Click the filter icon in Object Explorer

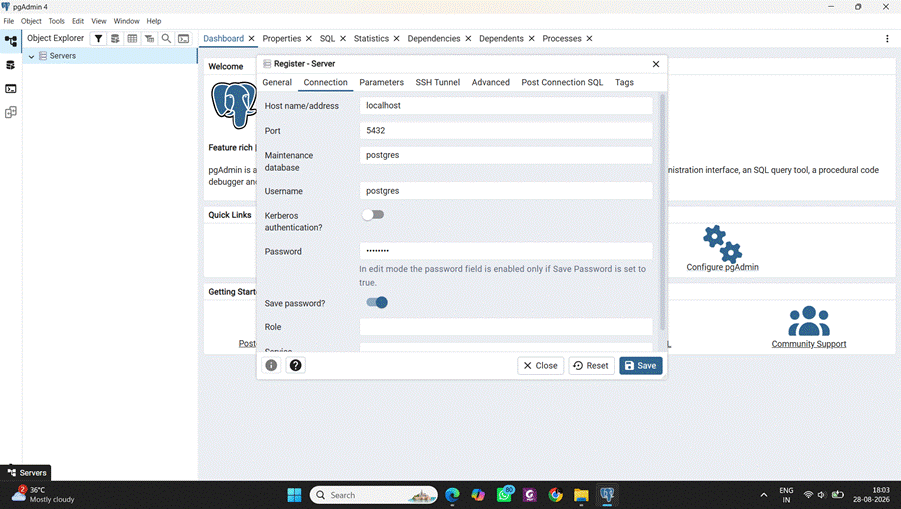coord(98,38)
